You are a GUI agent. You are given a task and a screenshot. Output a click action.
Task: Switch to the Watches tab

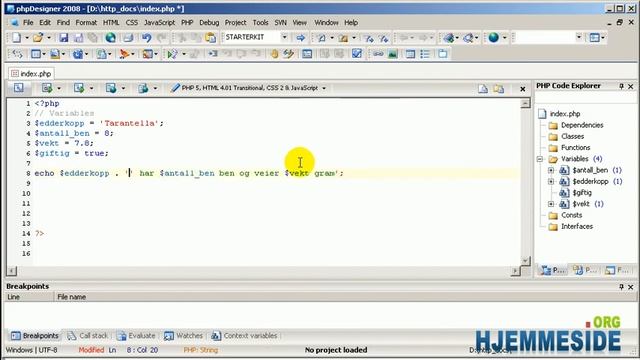[183, 336]
